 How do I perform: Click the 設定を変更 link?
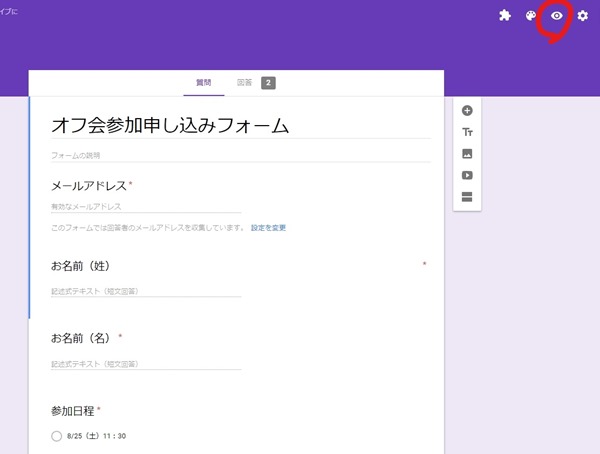268,228
